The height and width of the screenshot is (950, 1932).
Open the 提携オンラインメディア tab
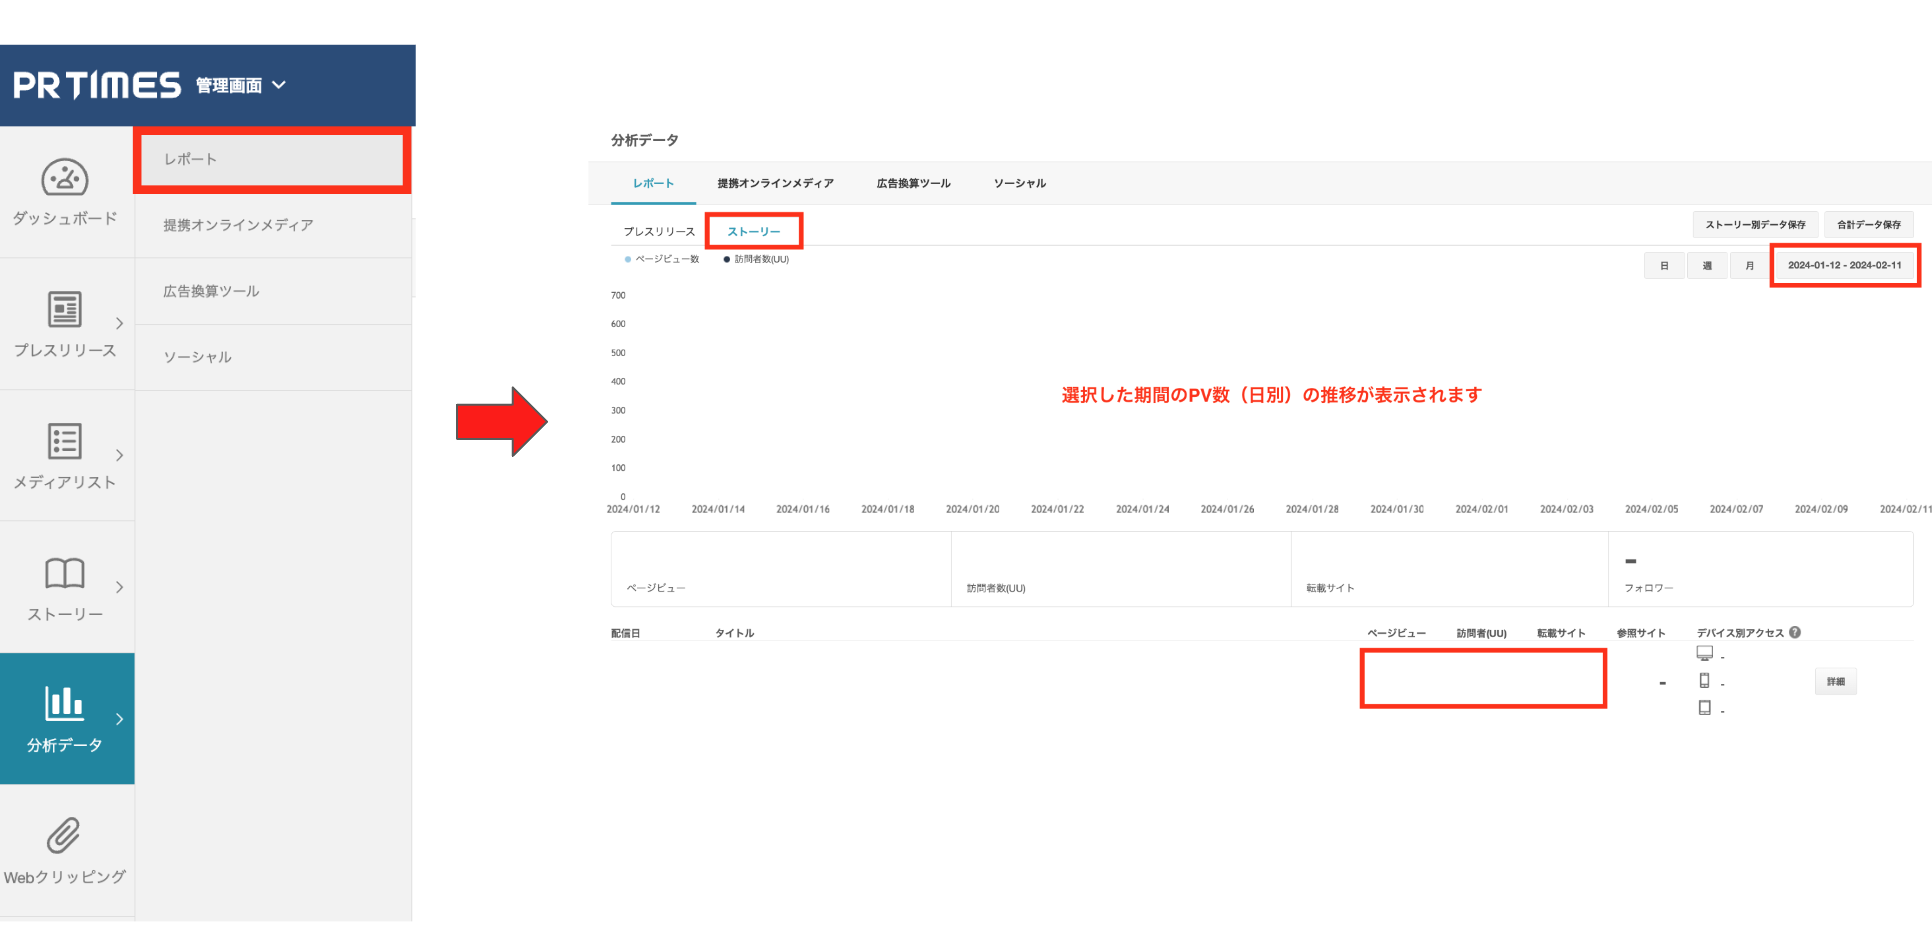[x=775, y=183]
